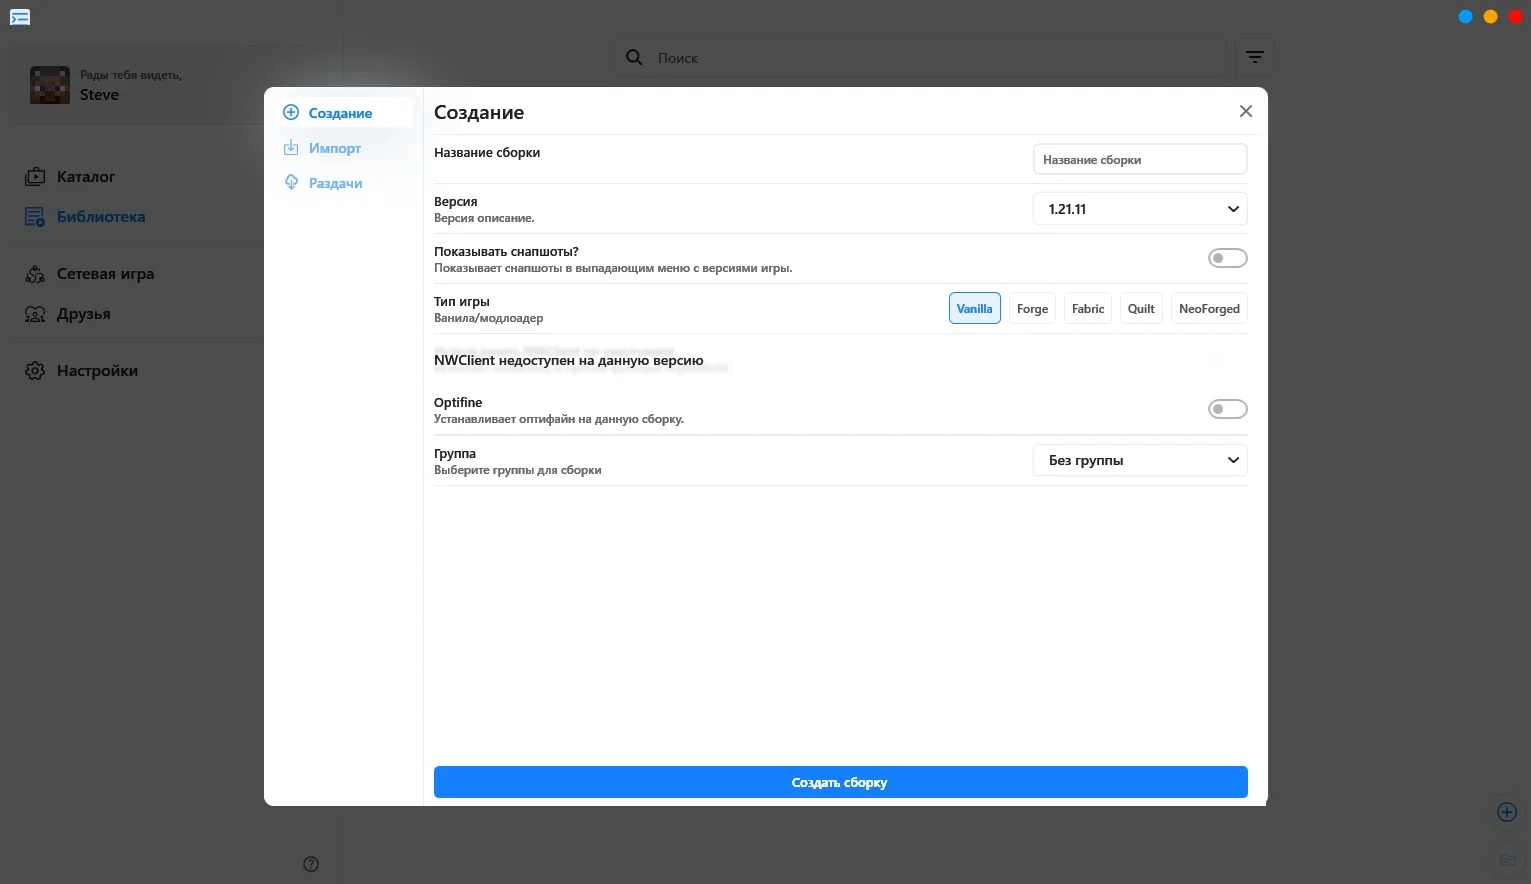Click the Catalog icon in sidebar
Image resolution: width=1531 pixels, height=884 pixels.
tap(35, 177)
